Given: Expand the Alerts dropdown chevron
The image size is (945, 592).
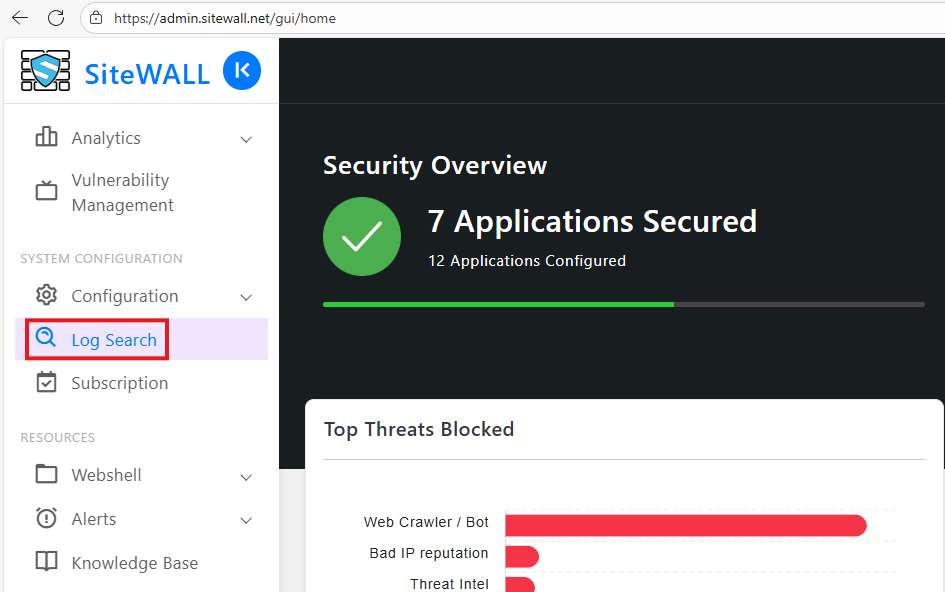Looking at the screenshot, I should [x=246, y=520].
